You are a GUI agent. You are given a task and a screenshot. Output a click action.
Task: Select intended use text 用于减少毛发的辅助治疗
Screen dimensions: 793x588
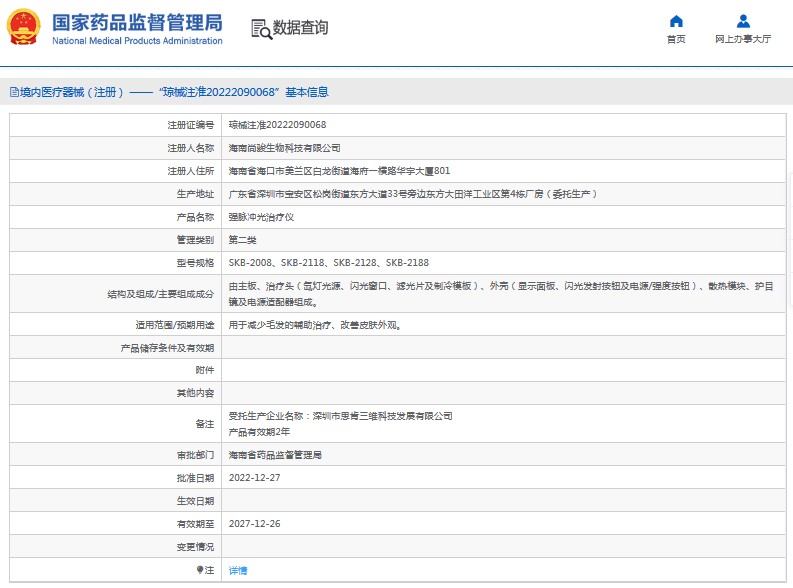point(315,325)
